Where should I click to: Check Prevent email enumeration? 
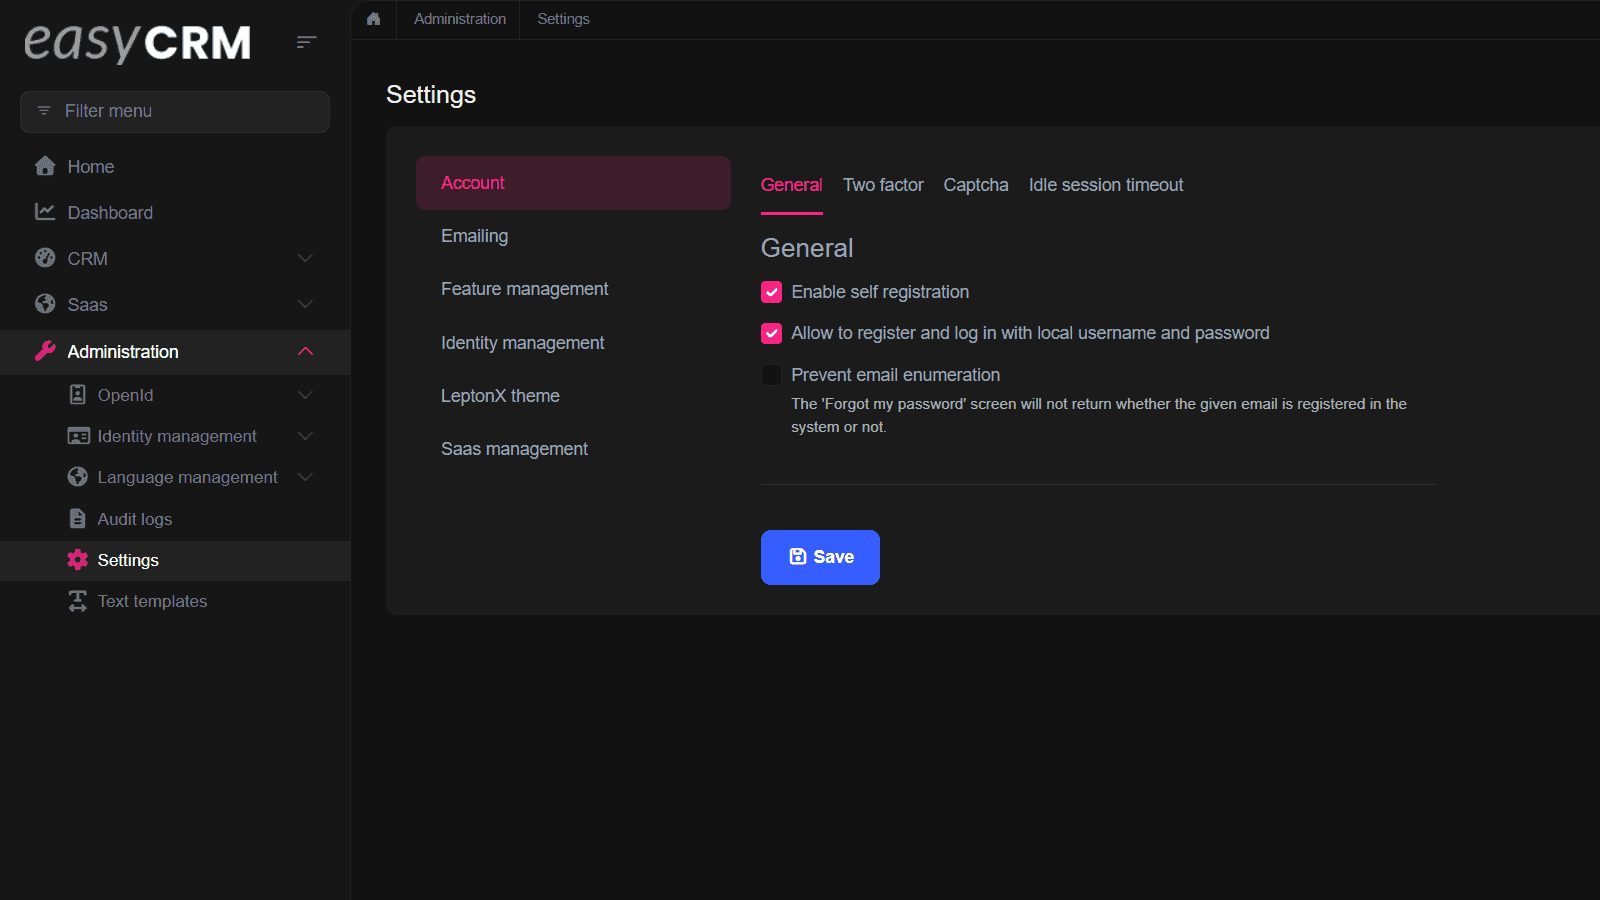(771, 375)
